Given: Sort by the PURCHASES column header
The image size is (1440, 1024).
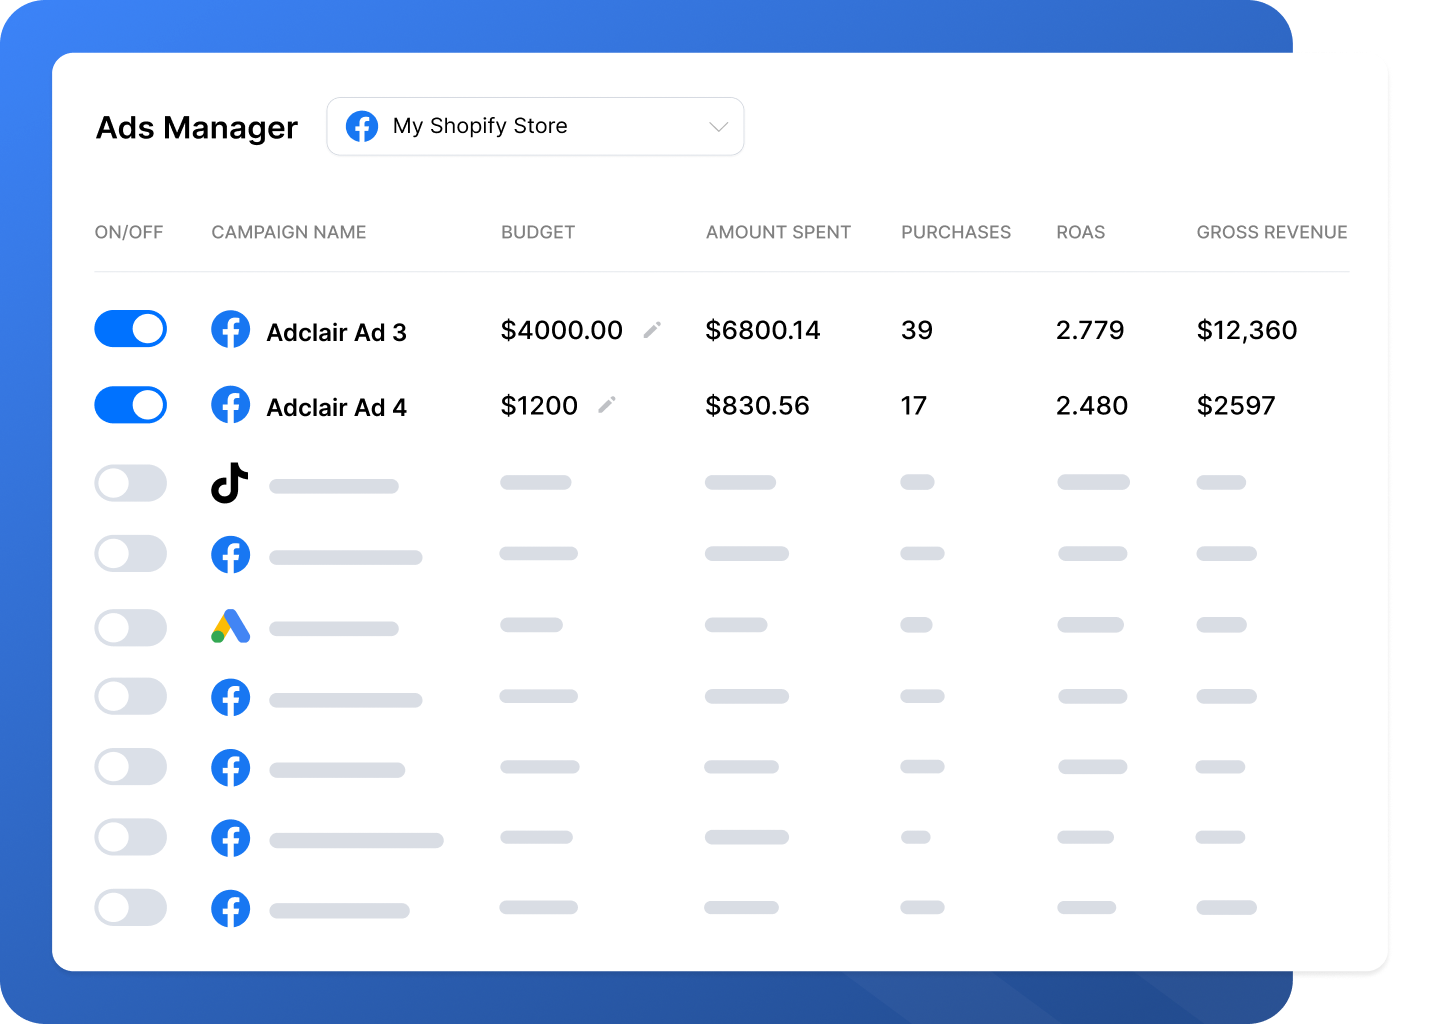Looking at the screenshot, I should click(x=956, y=232).
